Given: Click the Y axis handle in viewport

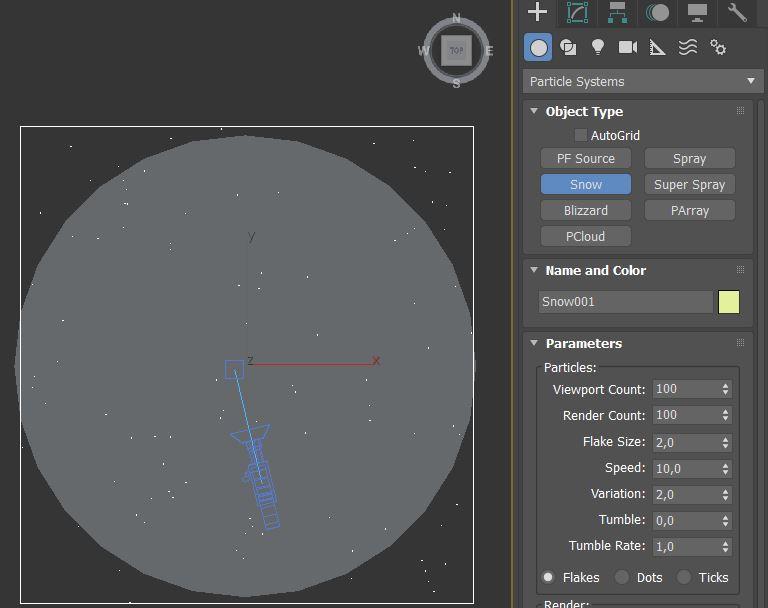Looking at the screenshot, I should click(251, 236).
